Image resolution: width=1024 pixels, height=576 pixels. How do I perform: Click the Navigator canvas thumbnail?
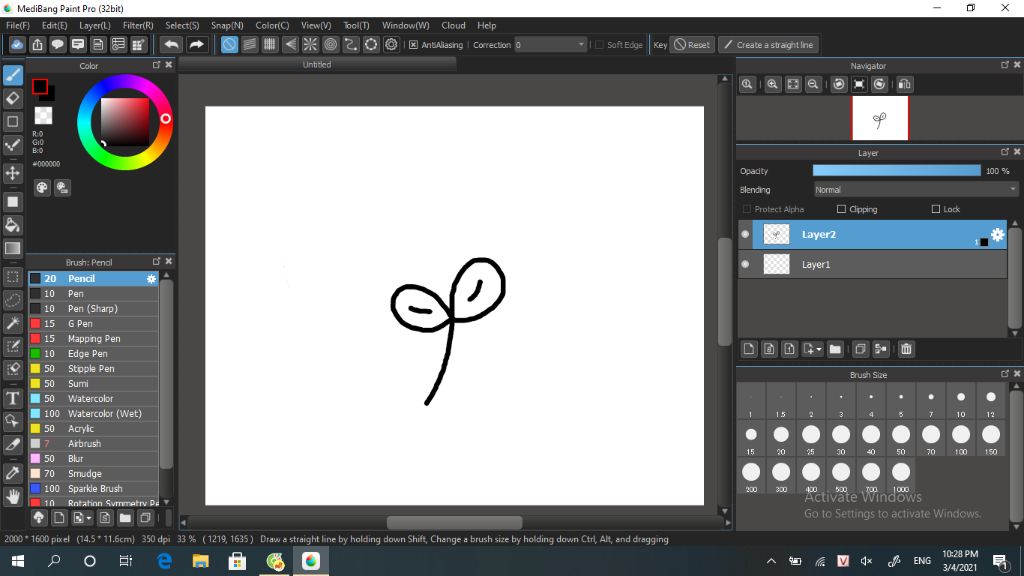(x=880, y=118)
